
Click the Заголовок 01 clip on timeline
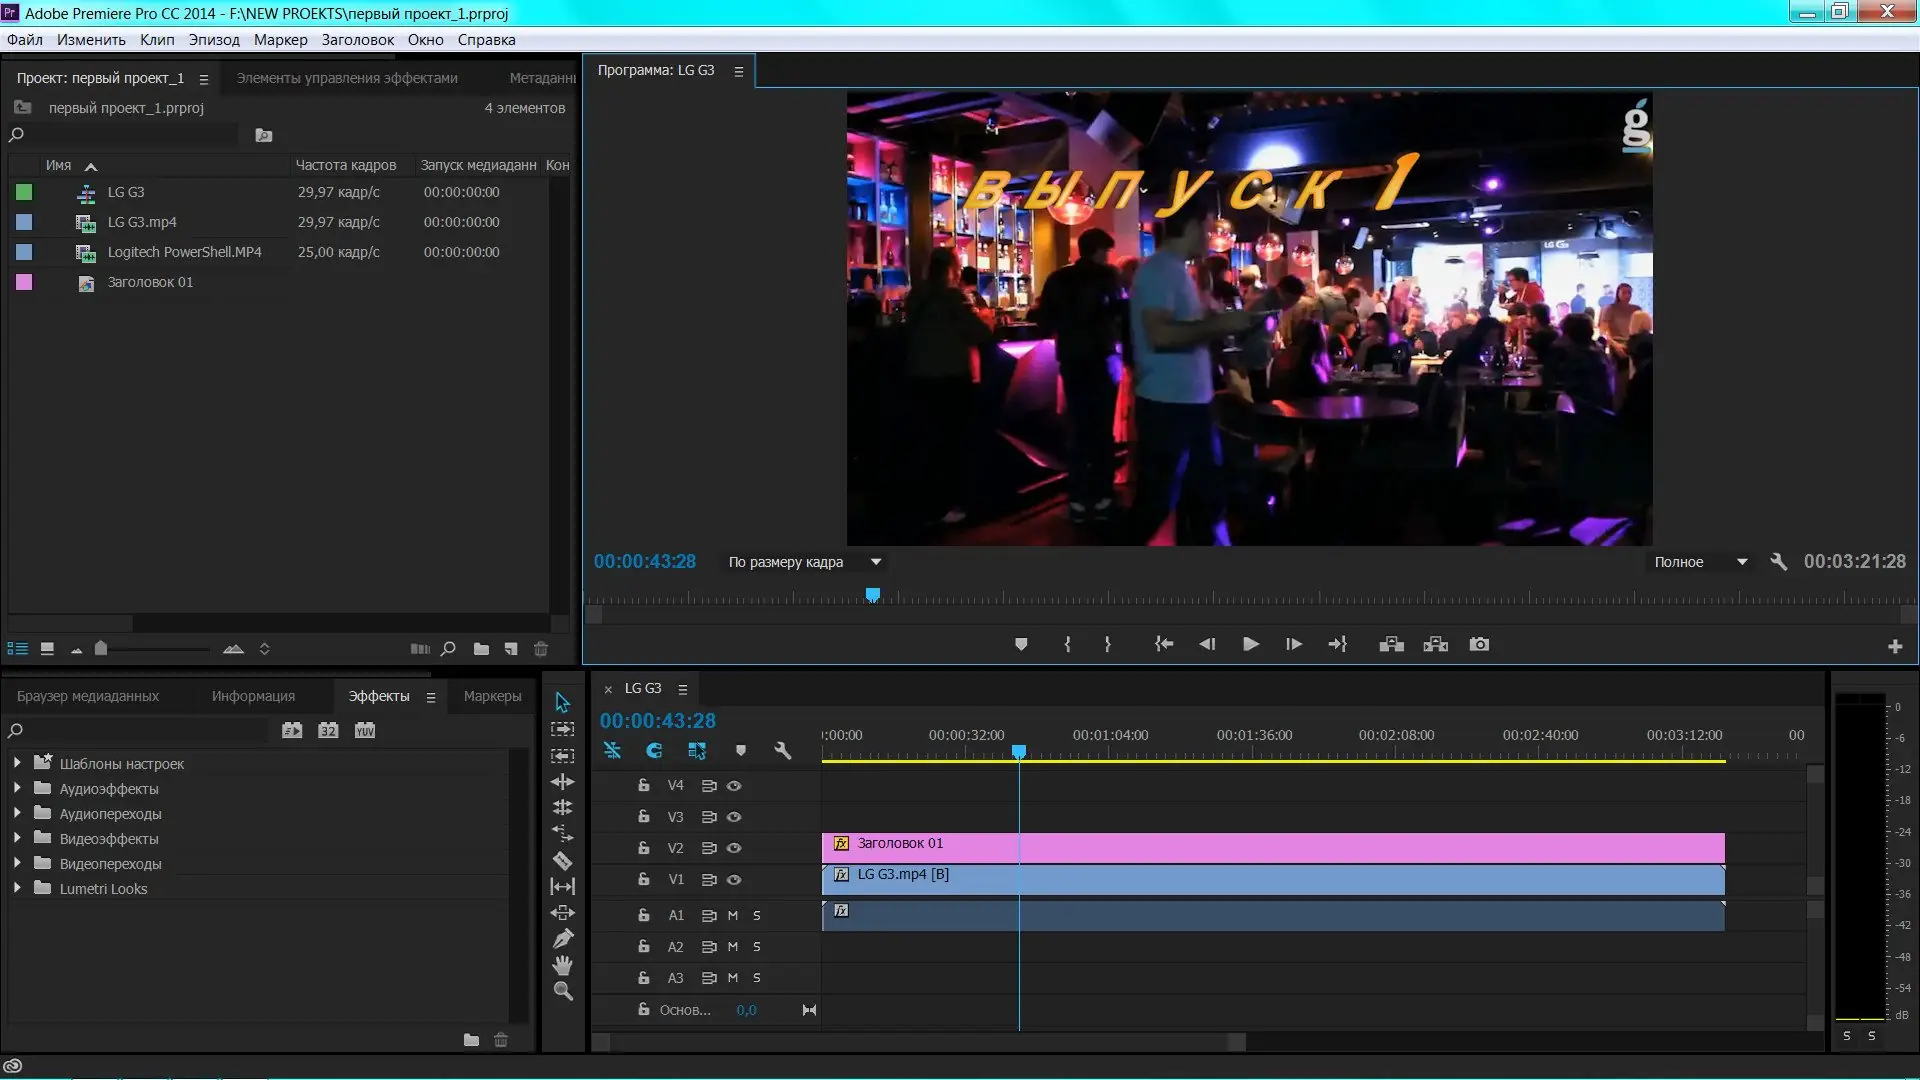[x=1270, y=845]
